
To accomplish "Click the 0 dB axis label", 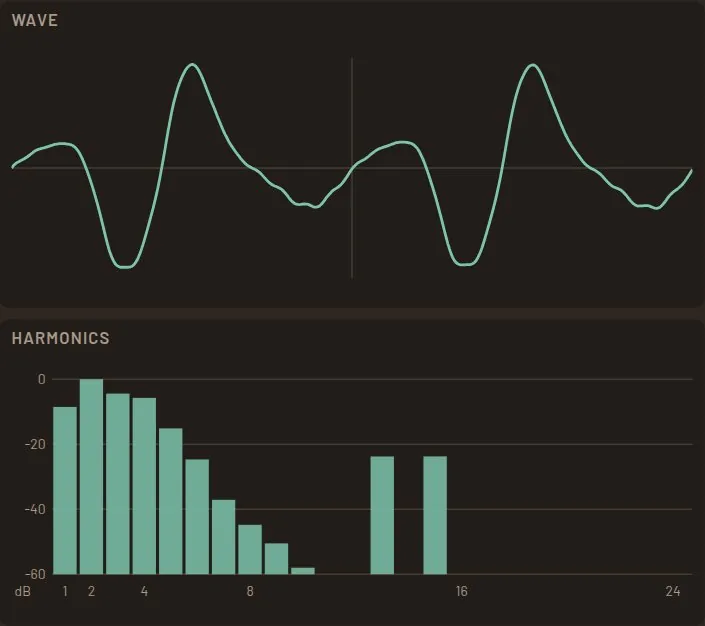I will point(42,380).
